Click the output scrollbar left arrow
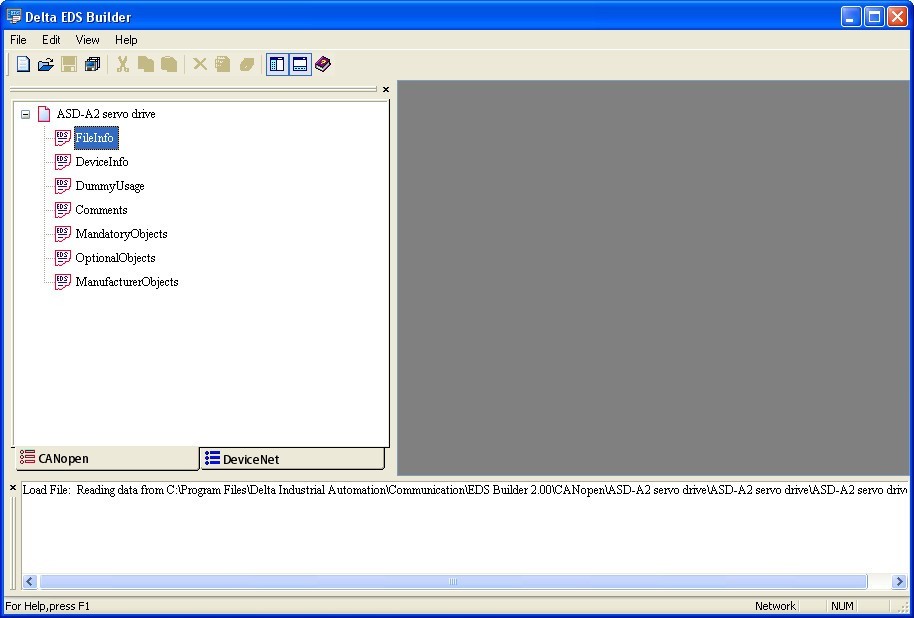 (x=30, y=581)
